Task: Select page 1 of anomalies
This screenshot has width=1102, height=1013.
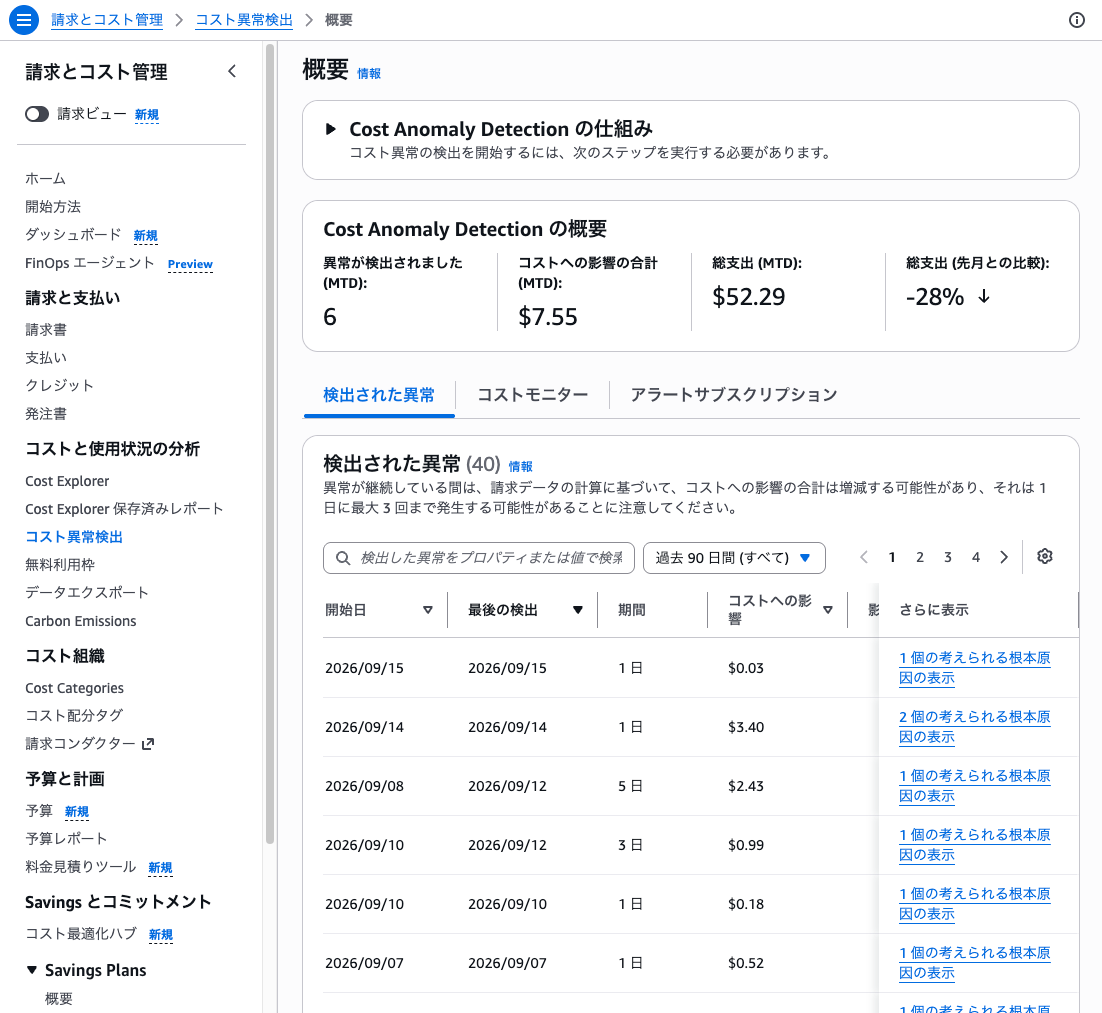Action: [892, 557]
